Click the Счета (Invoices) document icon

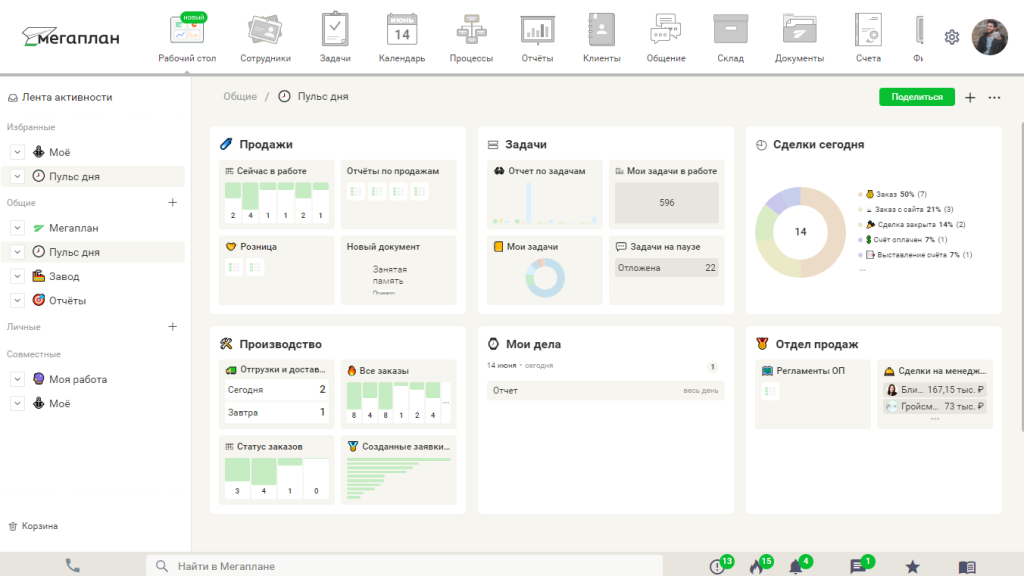[x=868, y=30]
